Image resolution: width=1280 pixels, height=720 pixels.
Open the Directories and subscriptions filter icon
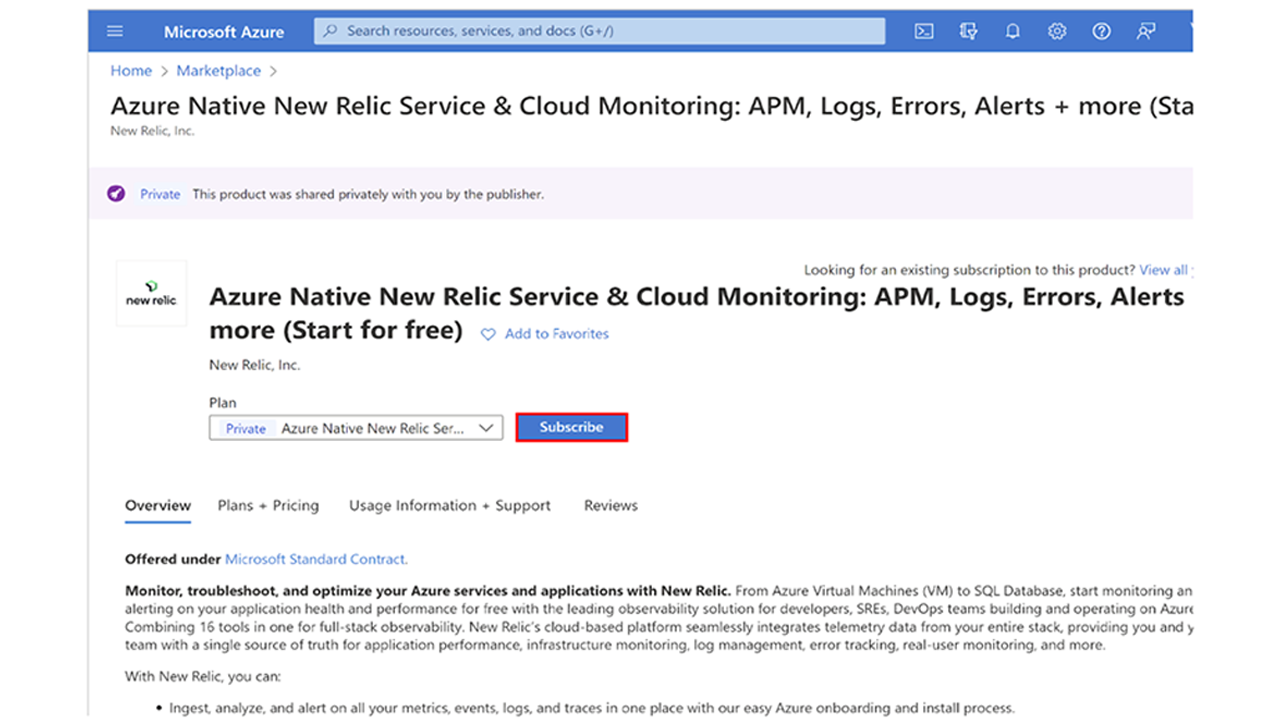pyautogui.click(x=968, y=31)
